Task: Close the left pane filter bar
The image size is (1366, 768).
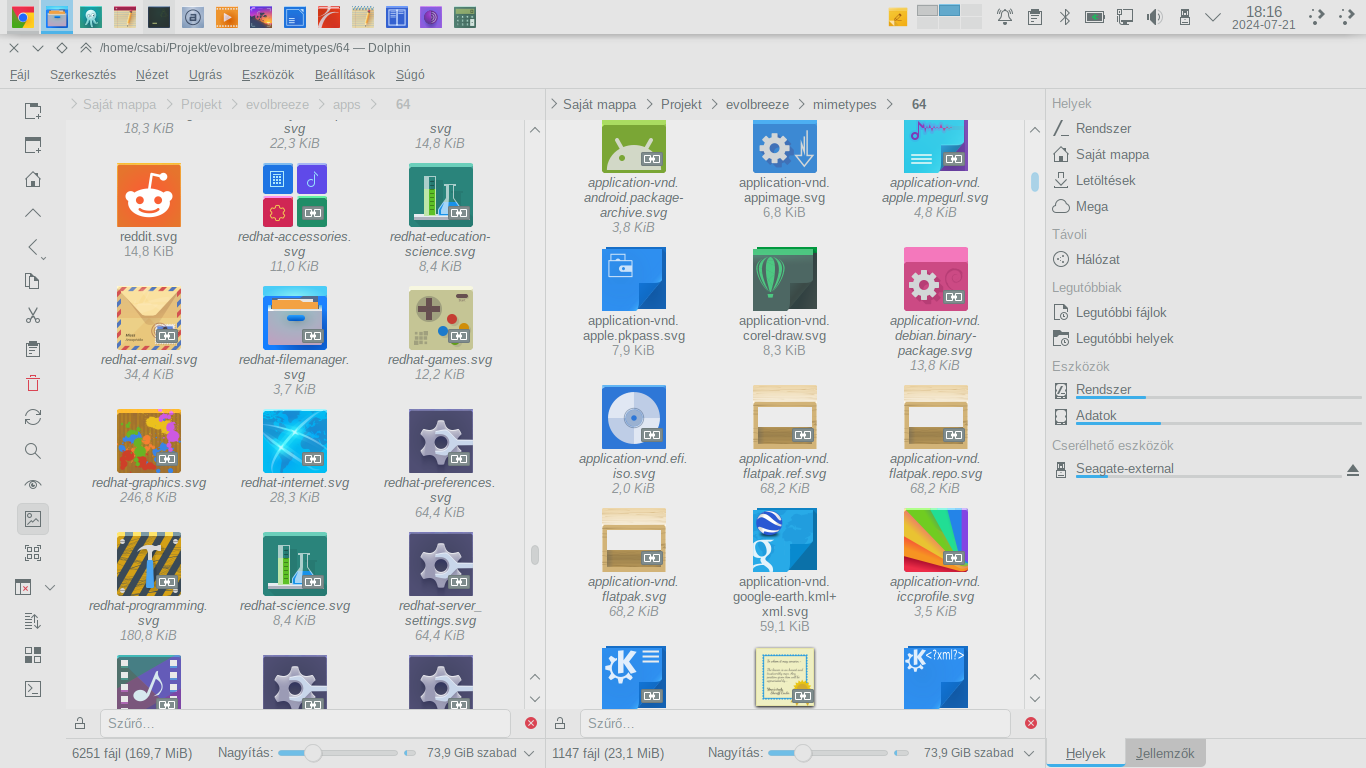Action: tap(530, 723)
